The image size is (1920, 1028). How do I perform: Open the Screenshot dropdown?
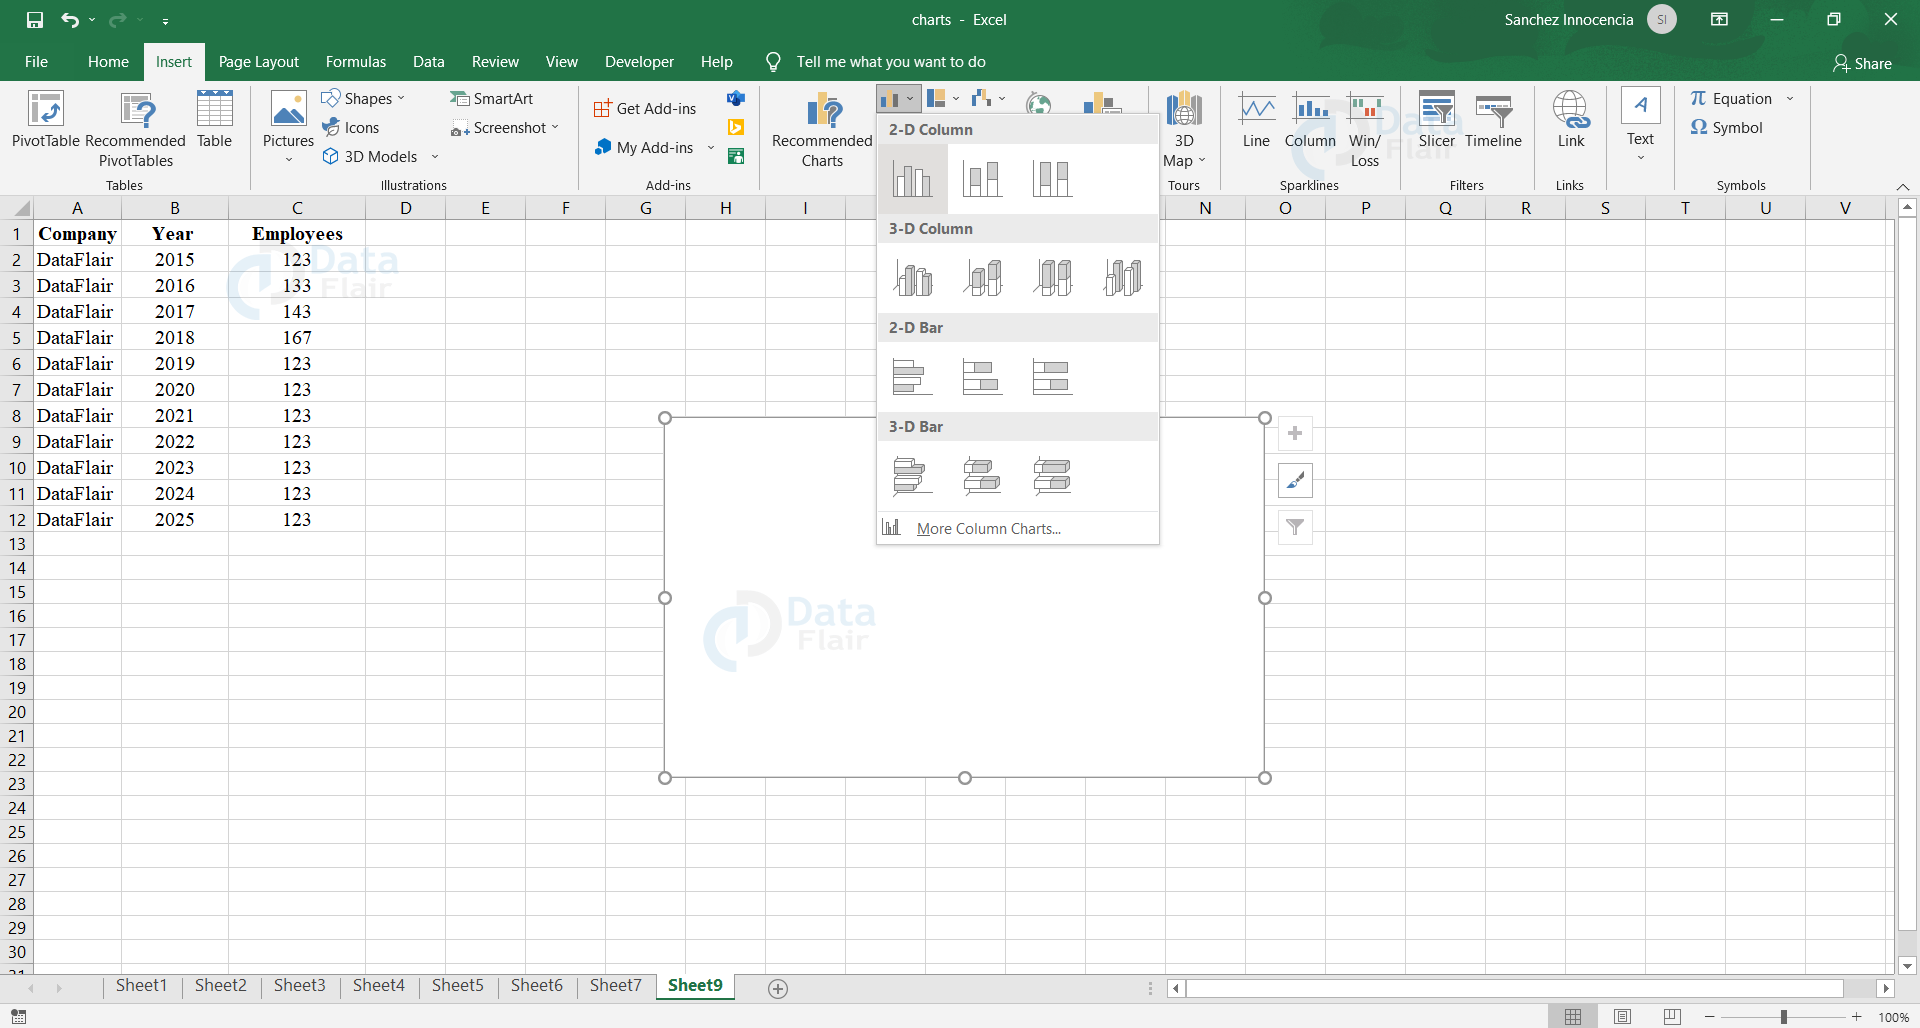(x=555, y=127)
